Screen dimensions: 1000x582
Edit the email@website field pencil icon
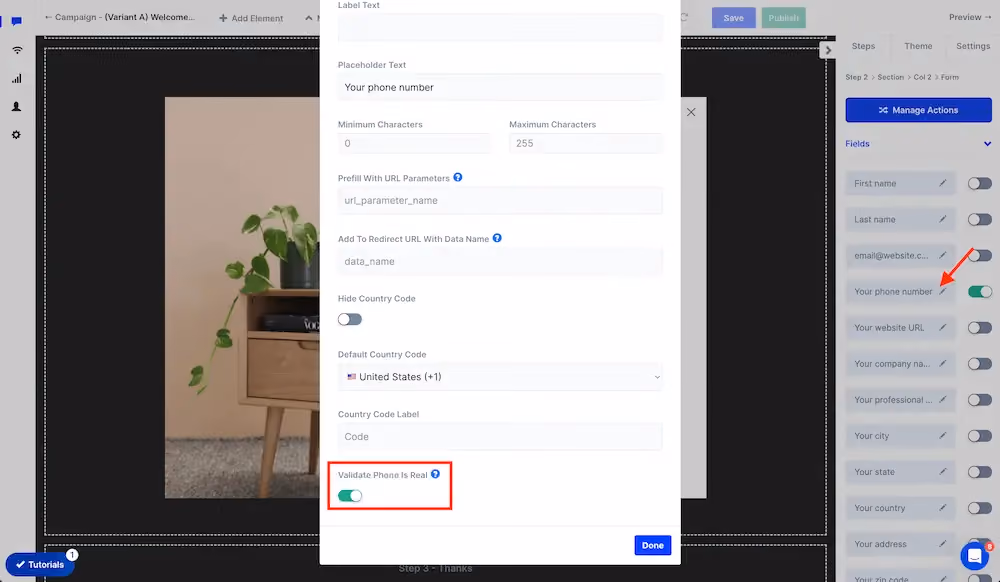[943, 255]
